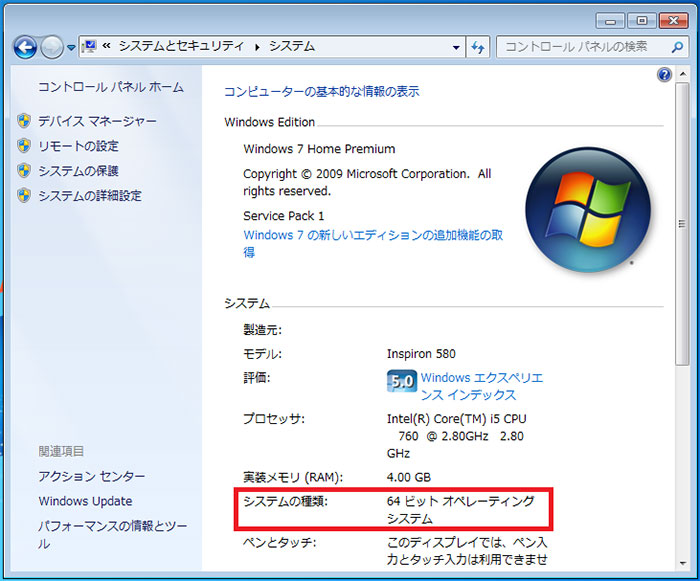This screenshot has width=700, height=581.
Task: Open Windows Update link
Action: coord(85,501)
